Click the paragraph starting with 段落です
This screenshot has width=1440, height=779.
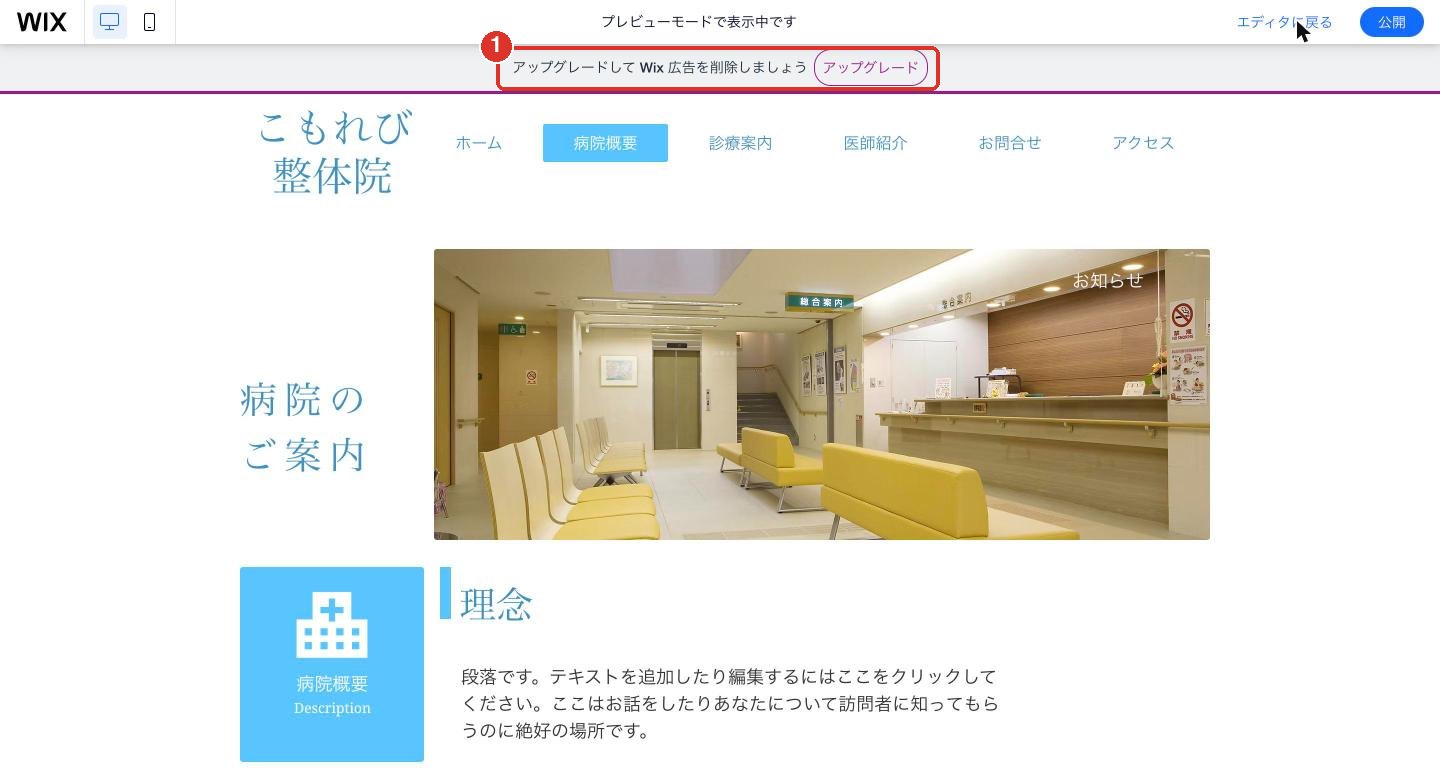click(x=730, y=703)
